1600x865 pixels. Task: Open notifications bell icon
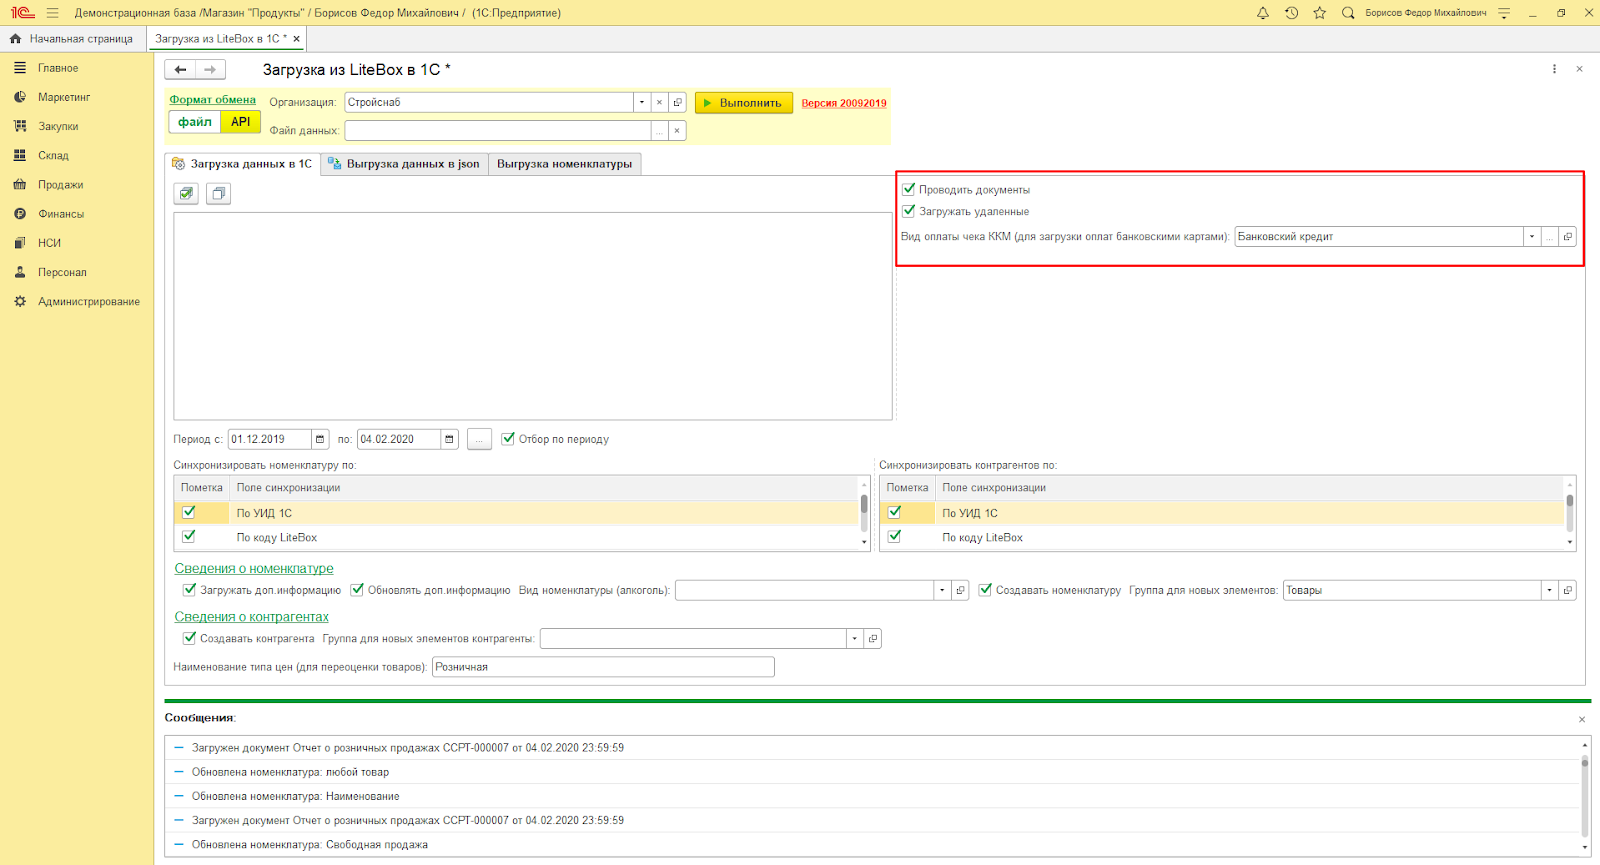click(1263, 13)
